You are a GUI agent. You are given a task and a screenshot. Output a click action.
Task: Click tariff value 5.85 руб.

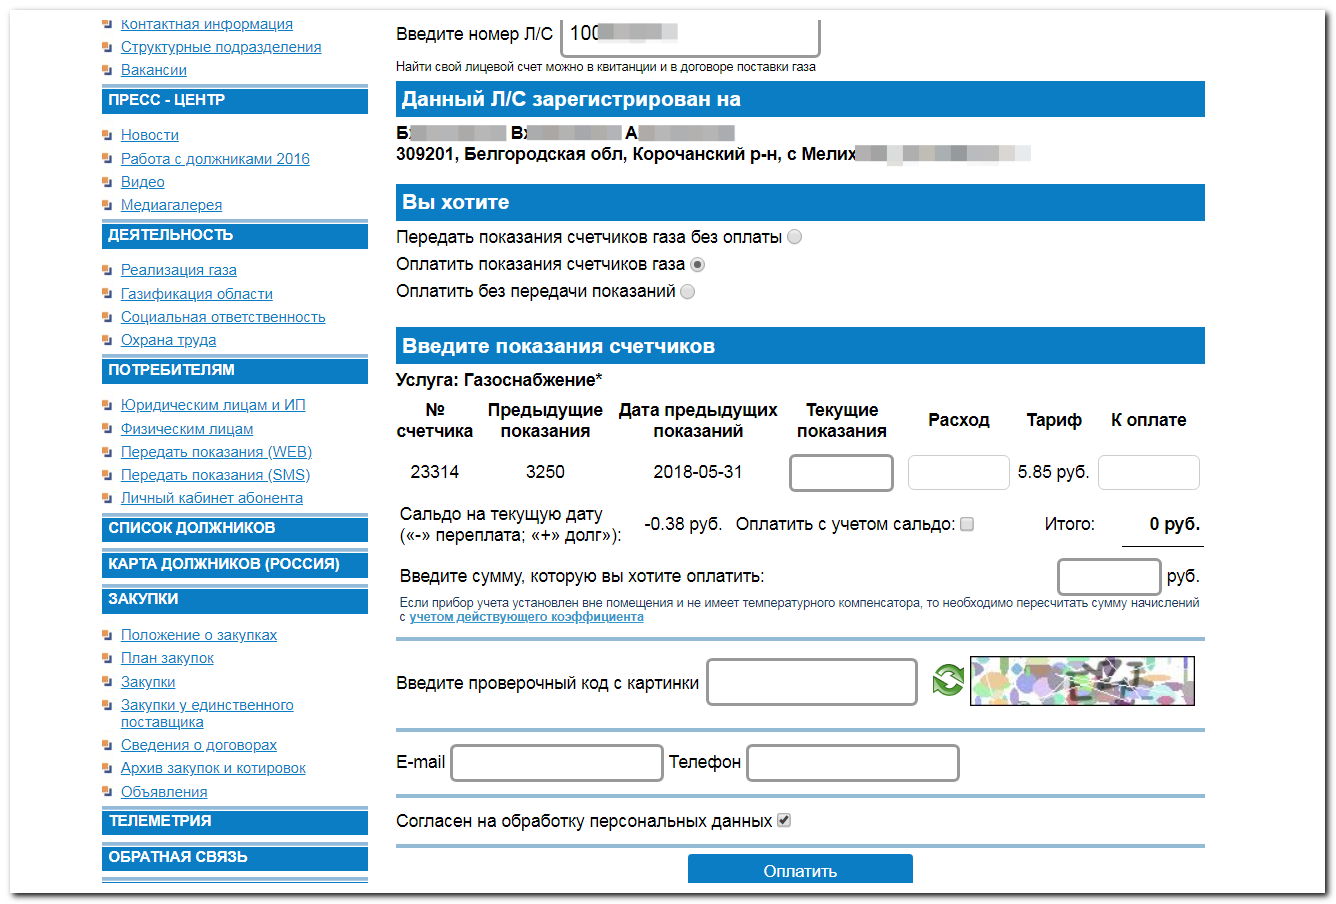(1053, 472)
